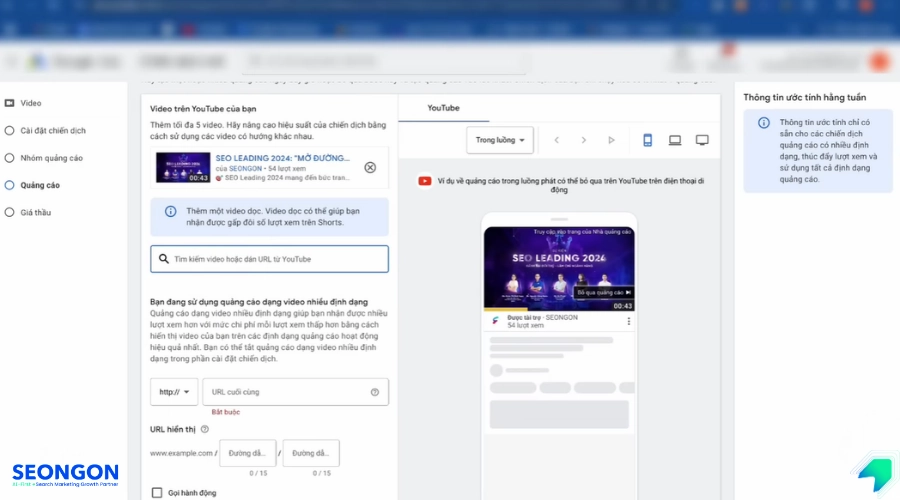Select mobile phone preview icon
Image resolution: width=900 pixels, height=500 pixels.
click(647, 140)
